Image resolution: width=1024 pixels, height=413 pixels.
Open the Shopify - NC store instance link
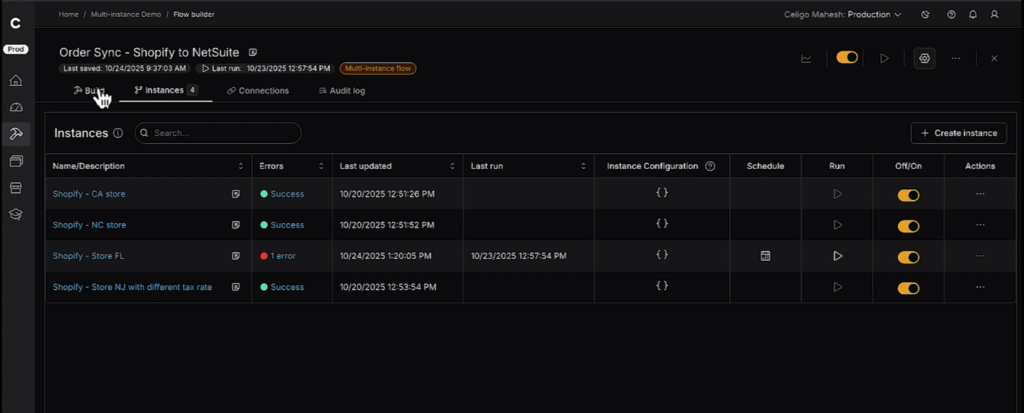(x=89, y=225)
